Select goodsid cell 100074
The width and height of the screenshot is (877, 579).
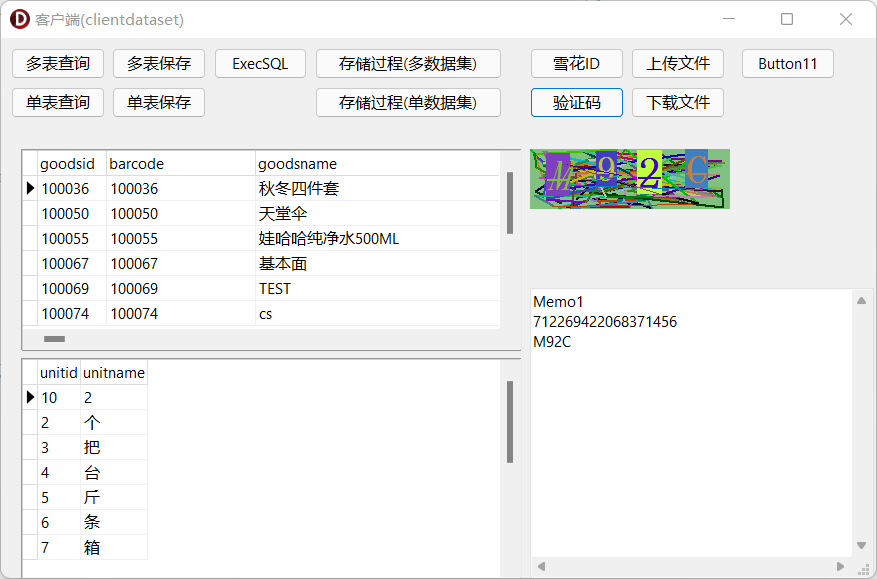(72, 314)
